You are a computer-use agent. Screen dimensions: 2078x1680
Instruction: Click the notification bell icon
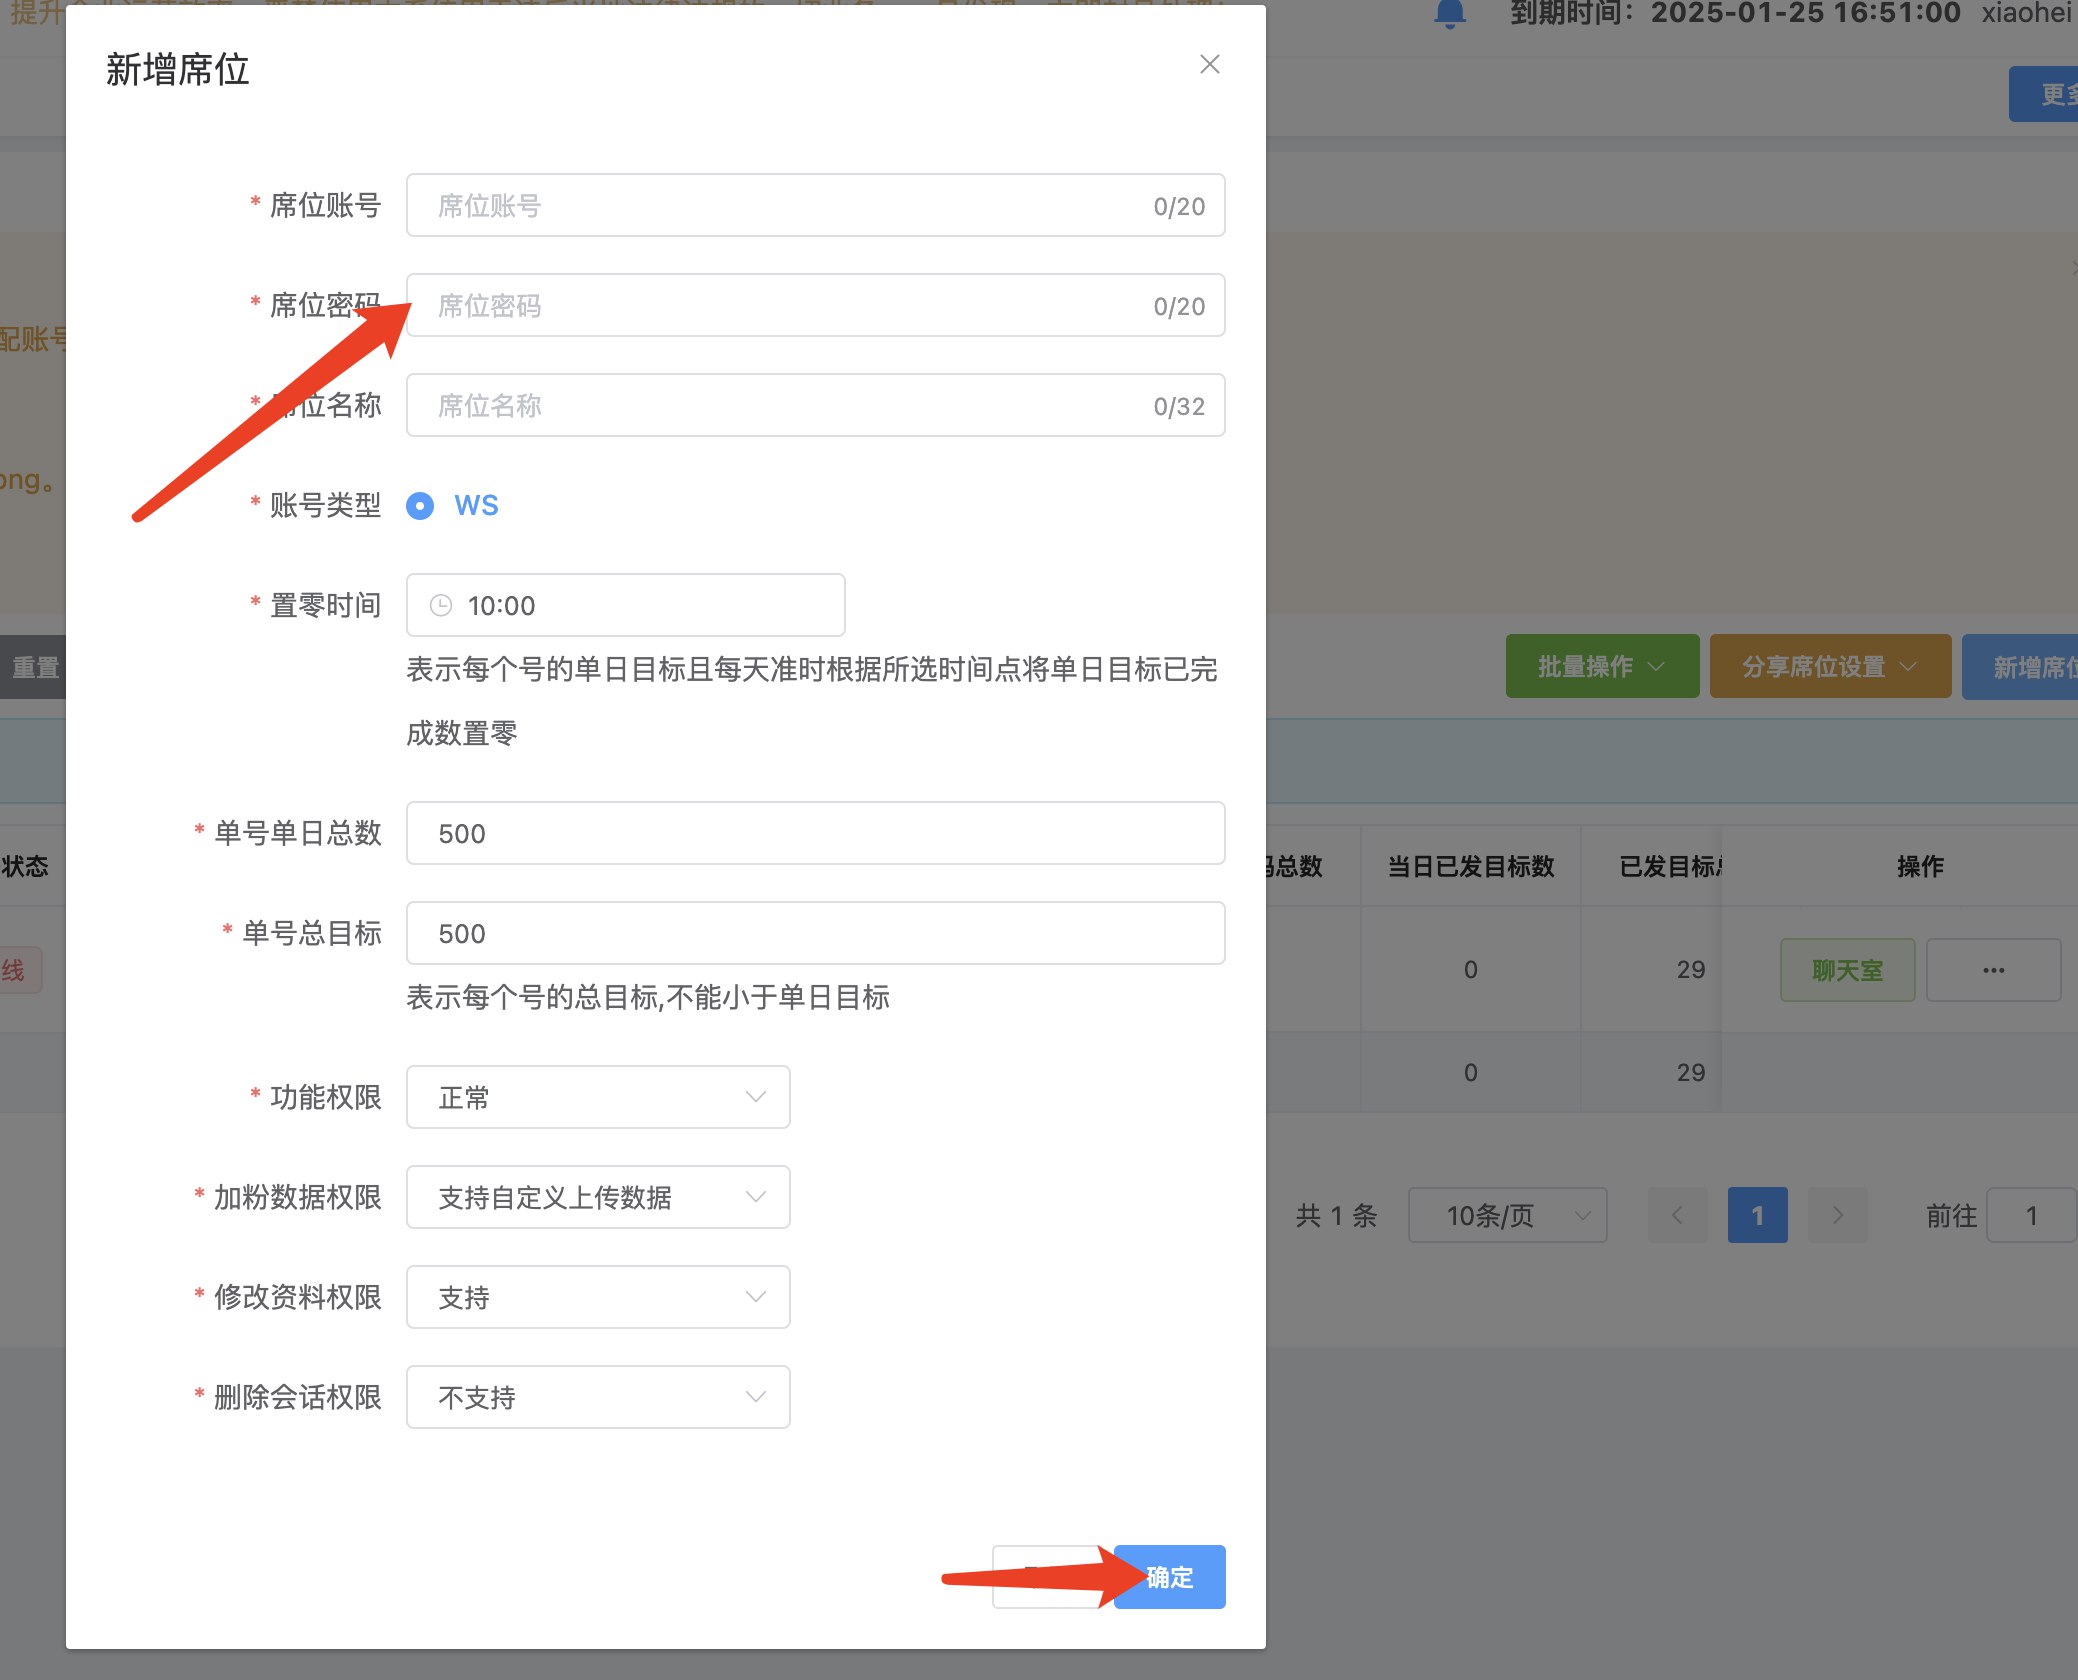(x=1449, y=14)
